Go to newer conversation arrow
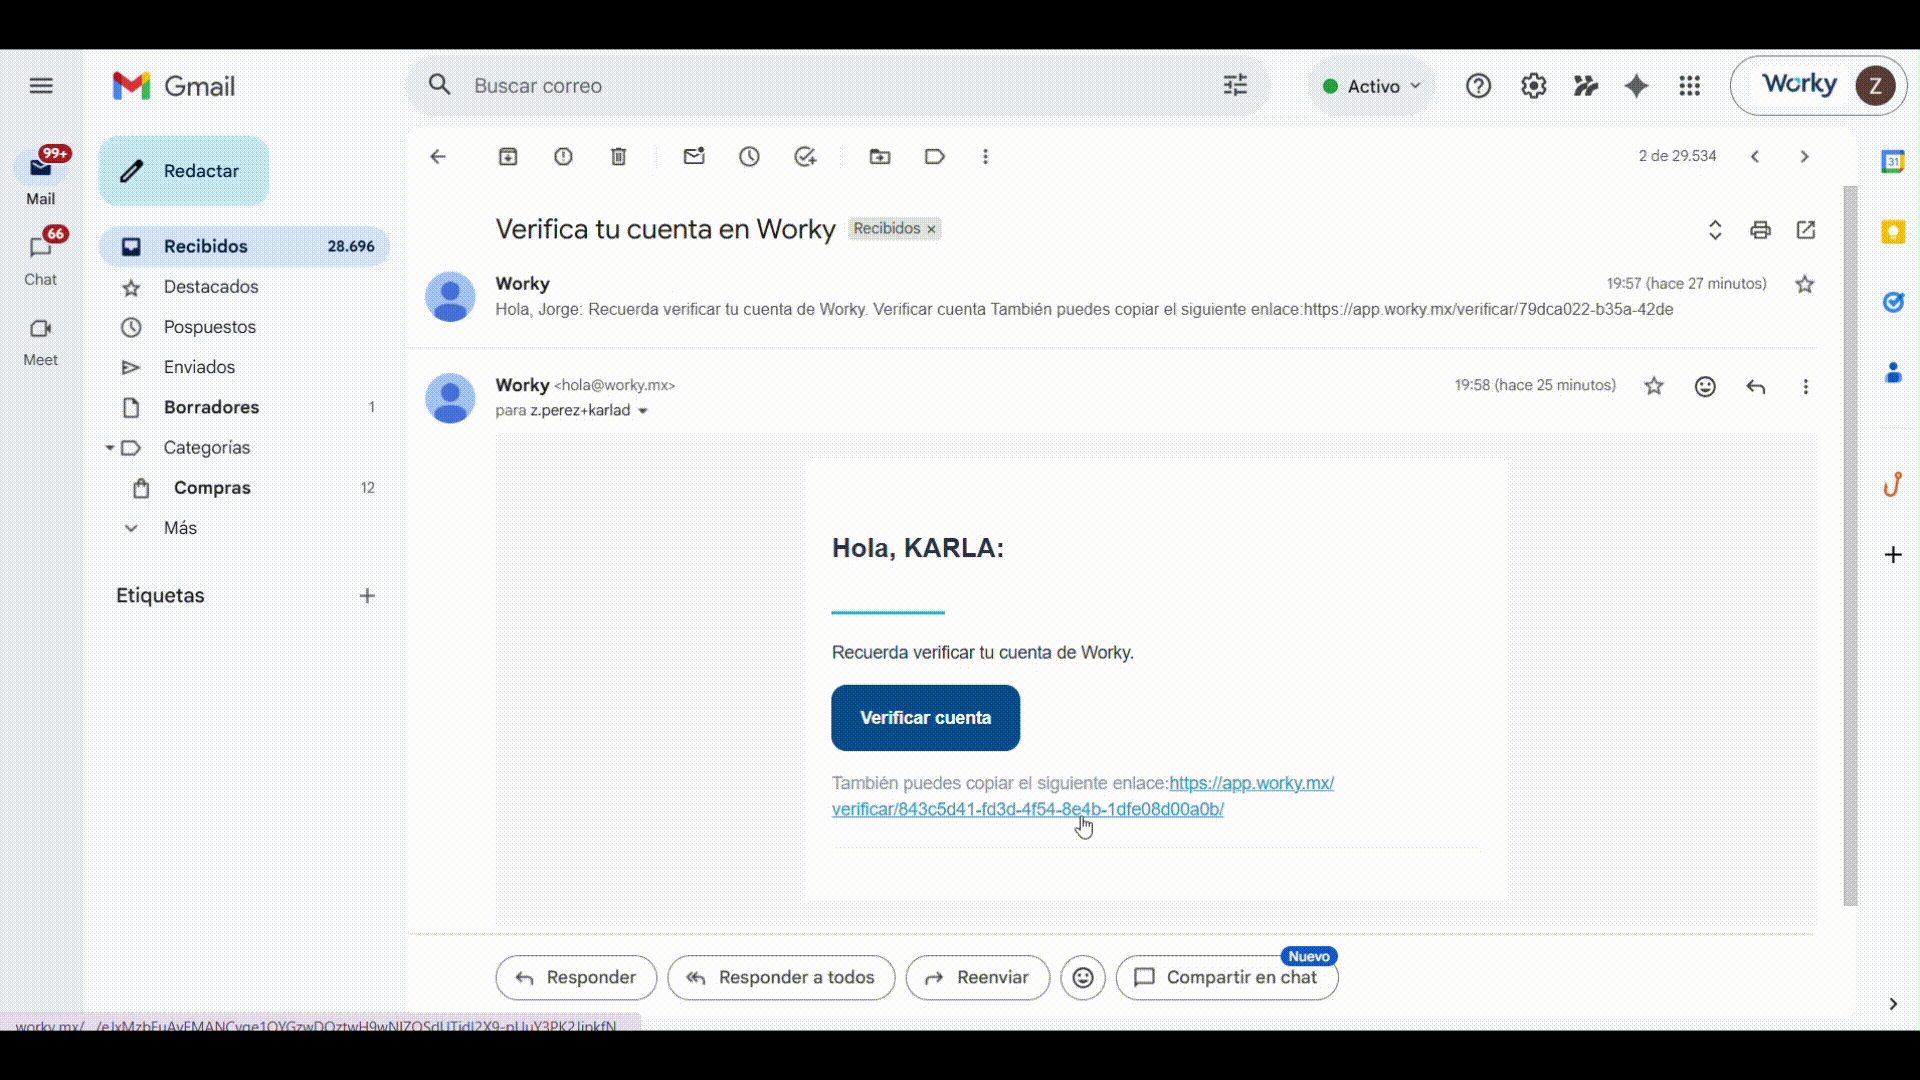Viewport: 1920px width, 1080px height. click(1755, 157)
